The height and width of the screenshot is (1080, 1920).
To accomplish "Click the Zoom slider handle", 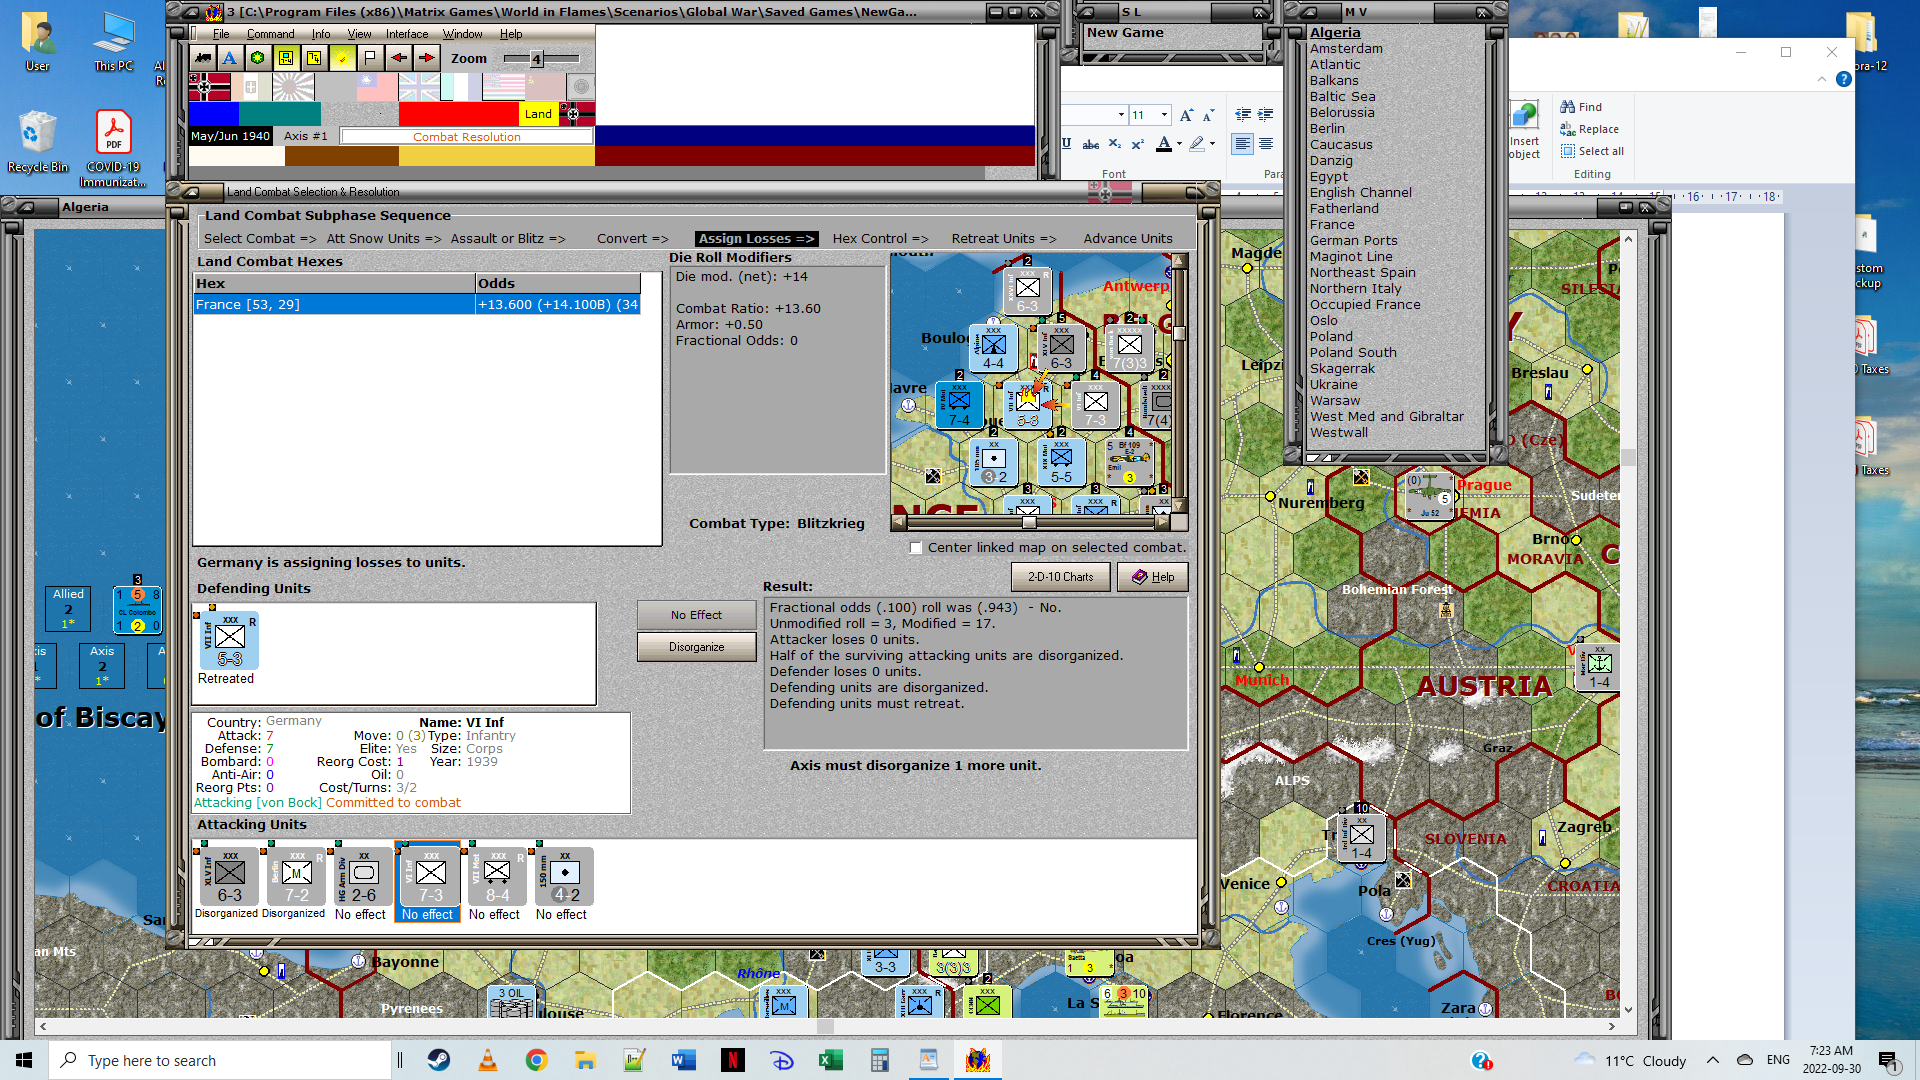I will [x=536, y=59].
